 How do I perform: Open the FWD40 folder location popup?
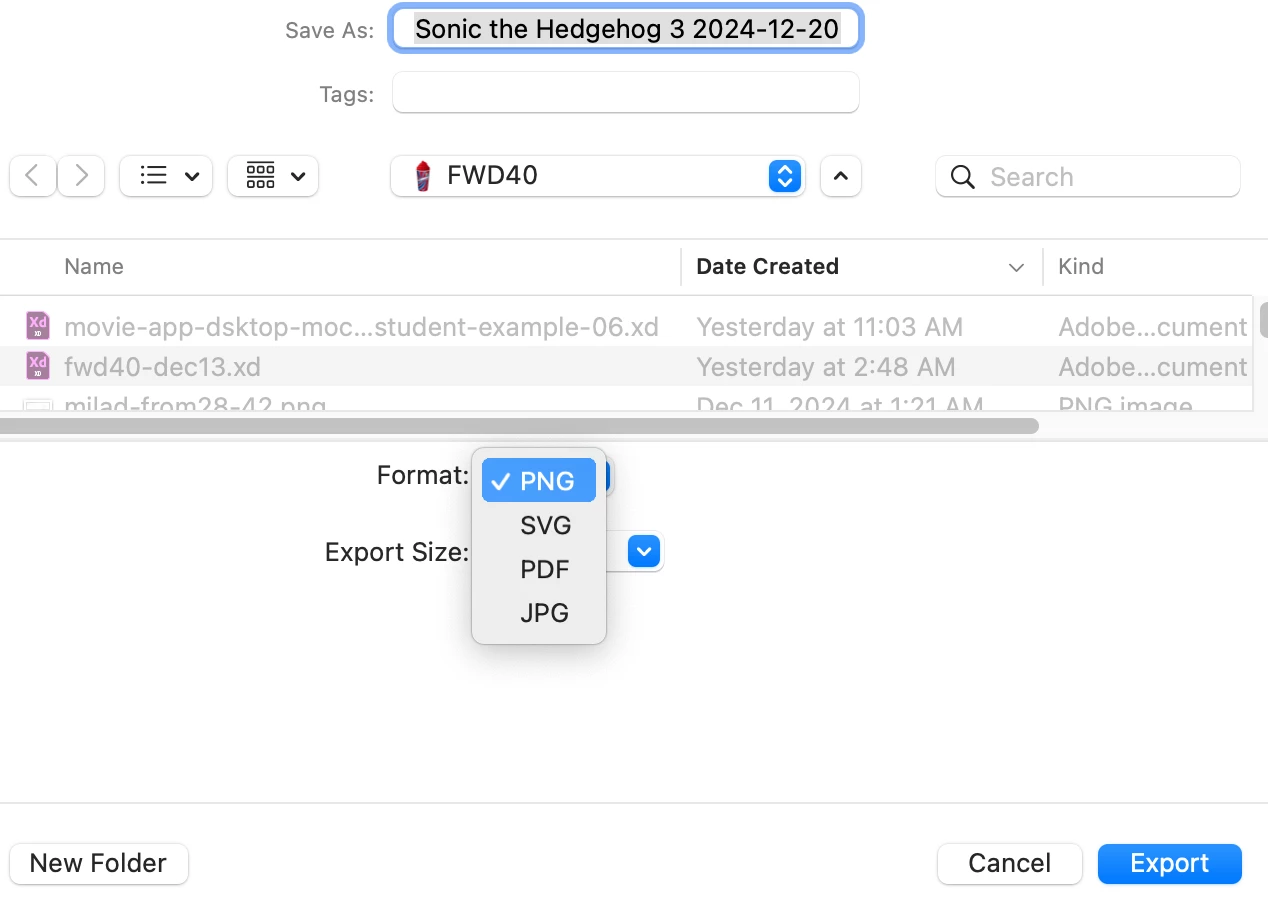(597, 176)
